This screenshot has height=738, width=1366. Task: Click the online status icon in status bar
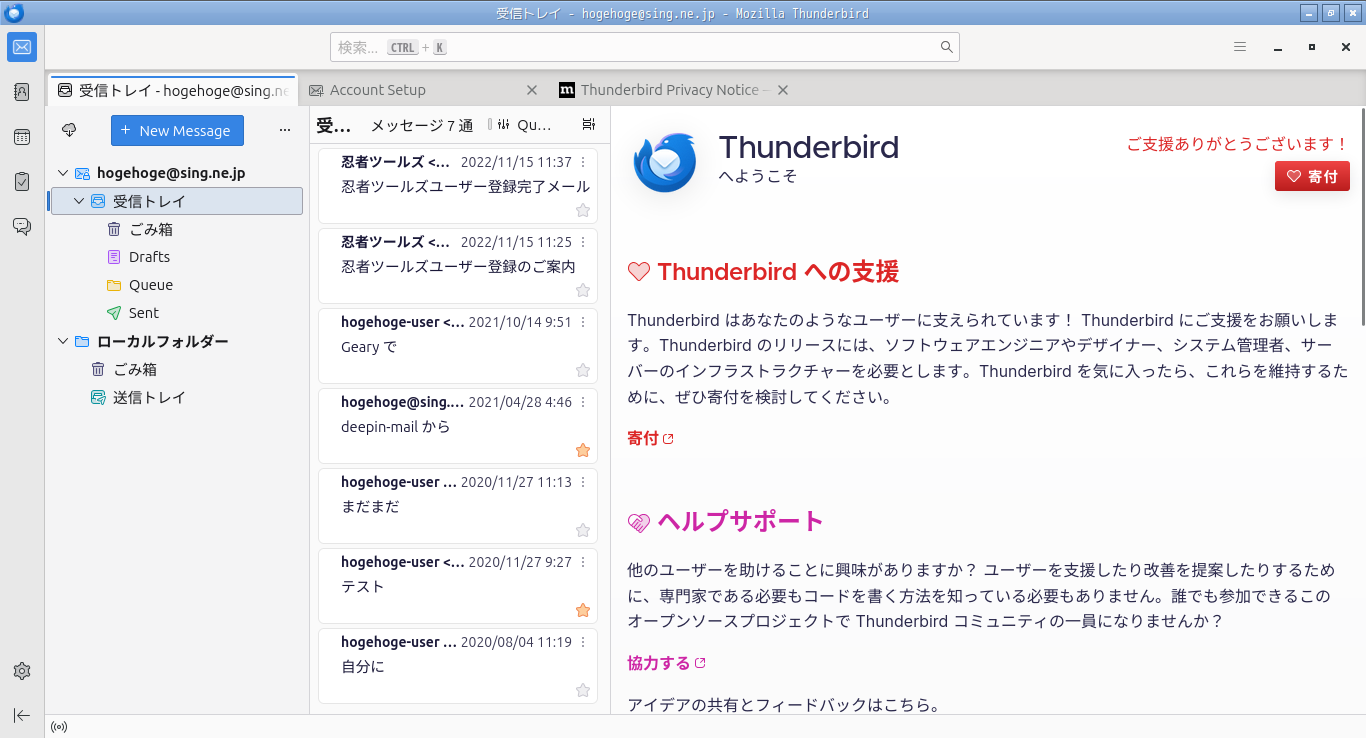[59, 727]
